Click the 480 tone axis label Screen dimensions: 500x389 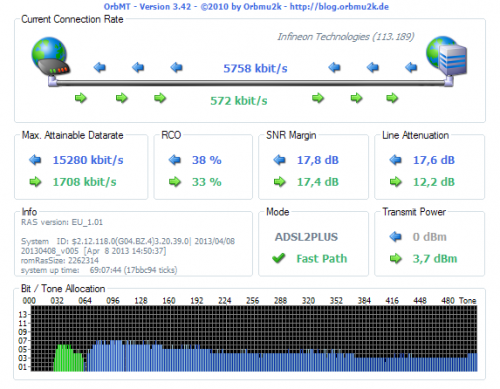click(x=448, y=301)
